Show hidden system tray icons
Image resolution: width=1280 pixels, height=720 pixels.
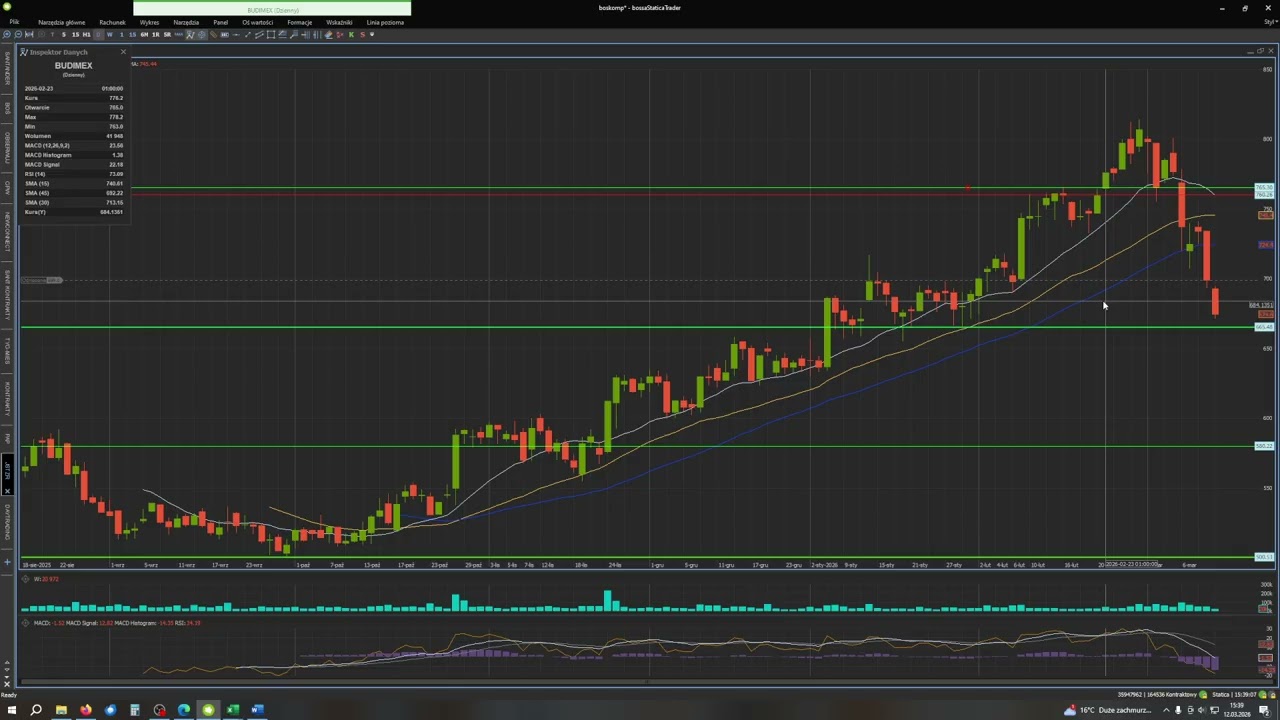tap(1165, 710)
